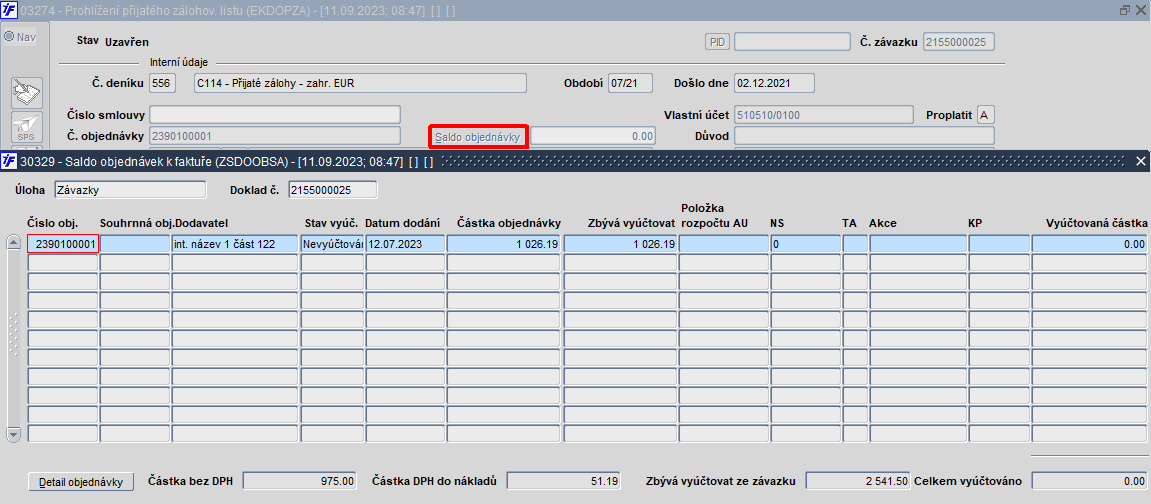Click first-row Souhrnná obj. empty cell
The image size is (1151, 504).
(x=135, y=244)
